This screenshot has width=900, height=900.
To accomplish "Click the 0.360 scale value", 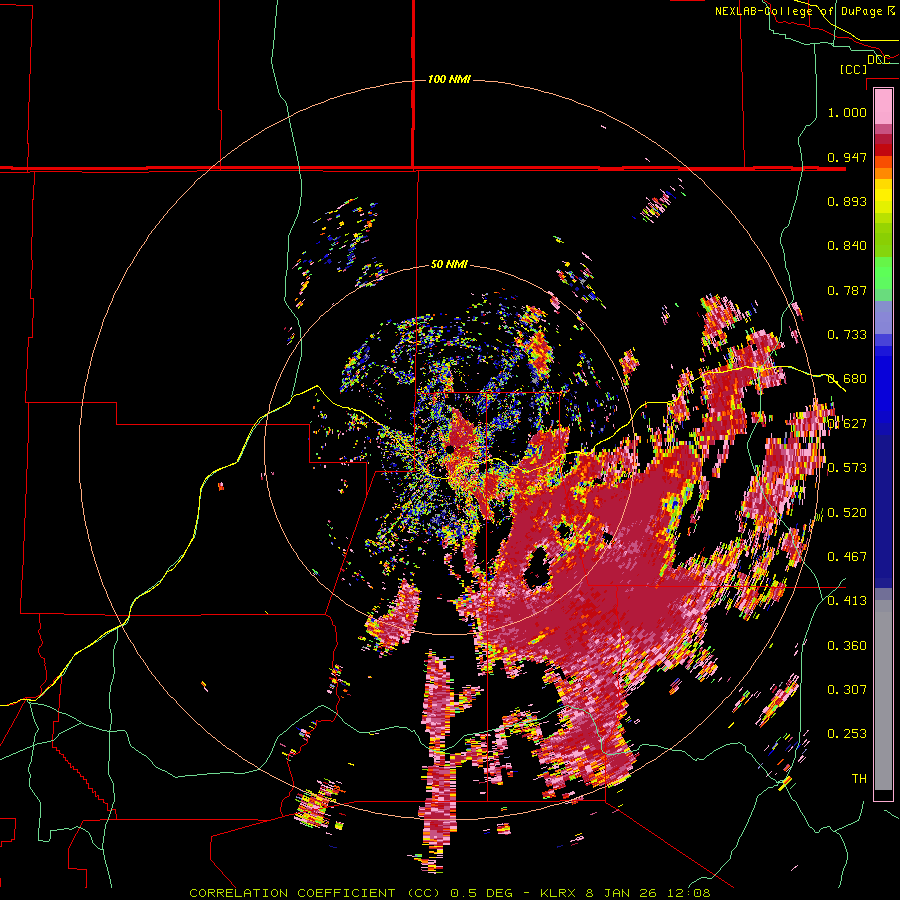I will click(x=847, y=646).
